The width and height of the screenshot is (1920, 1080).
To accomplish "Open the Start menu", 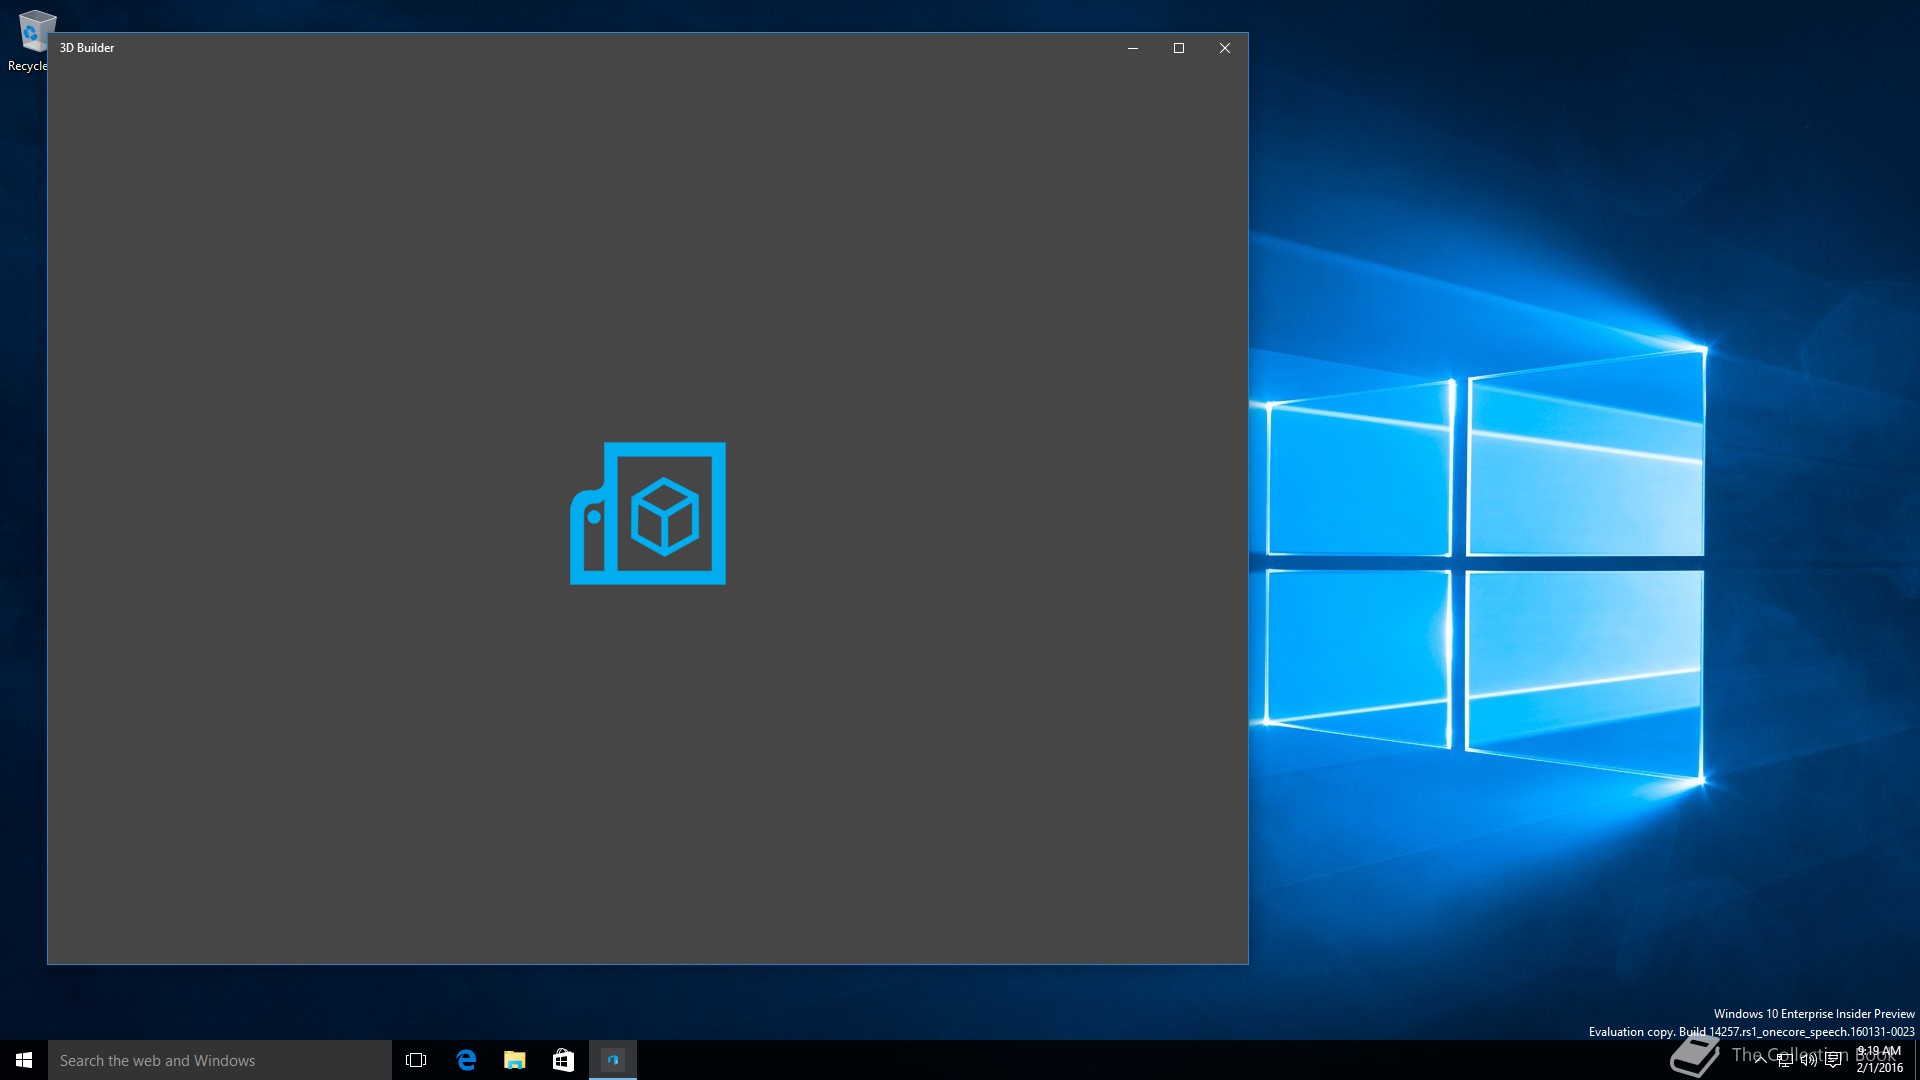I will [24, 1060].
